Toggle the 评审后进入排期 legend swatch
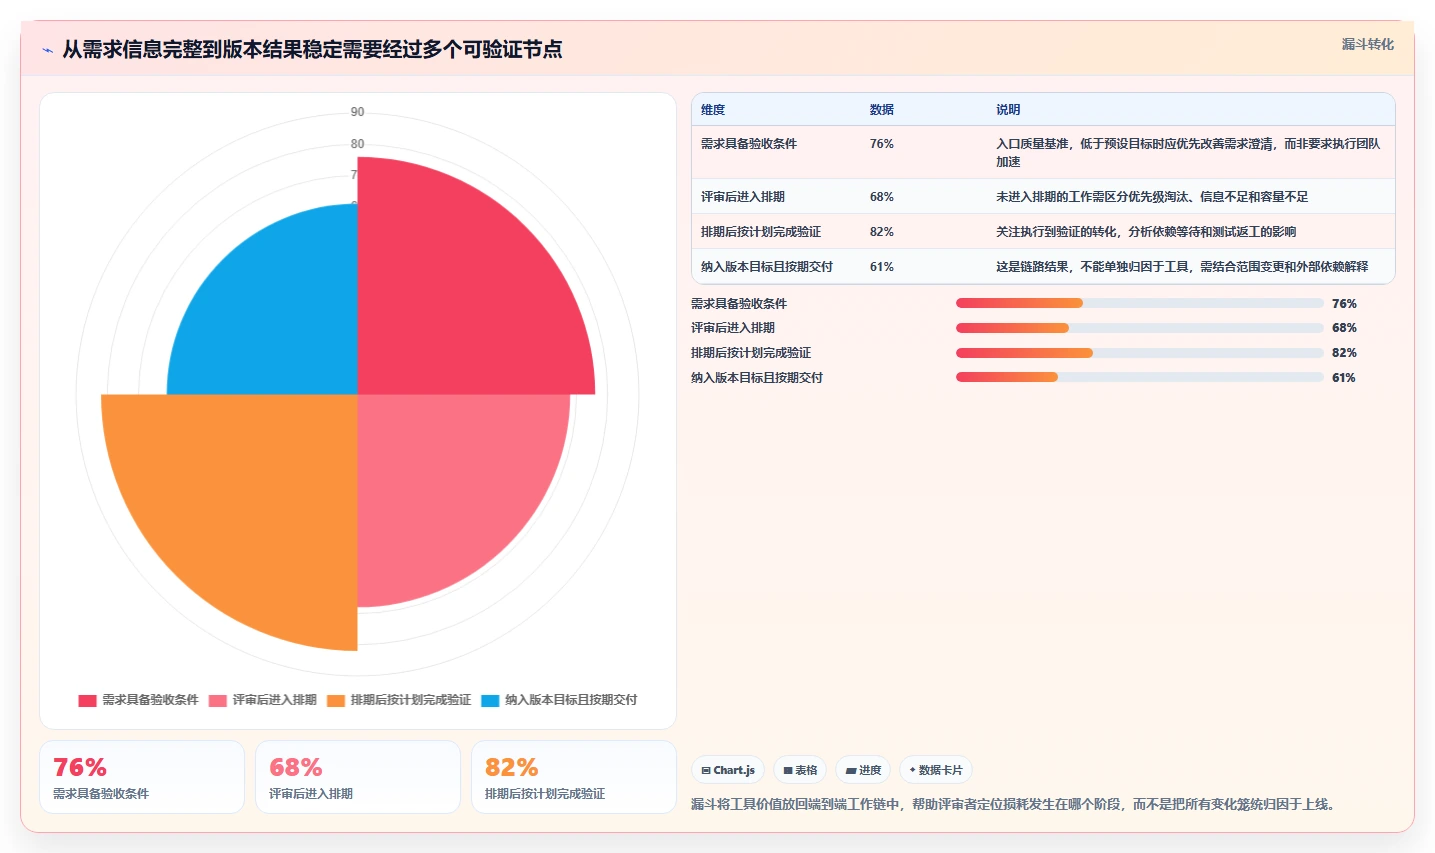Image resolution: width=1435 pixels, height=853 pixels. 218,700
